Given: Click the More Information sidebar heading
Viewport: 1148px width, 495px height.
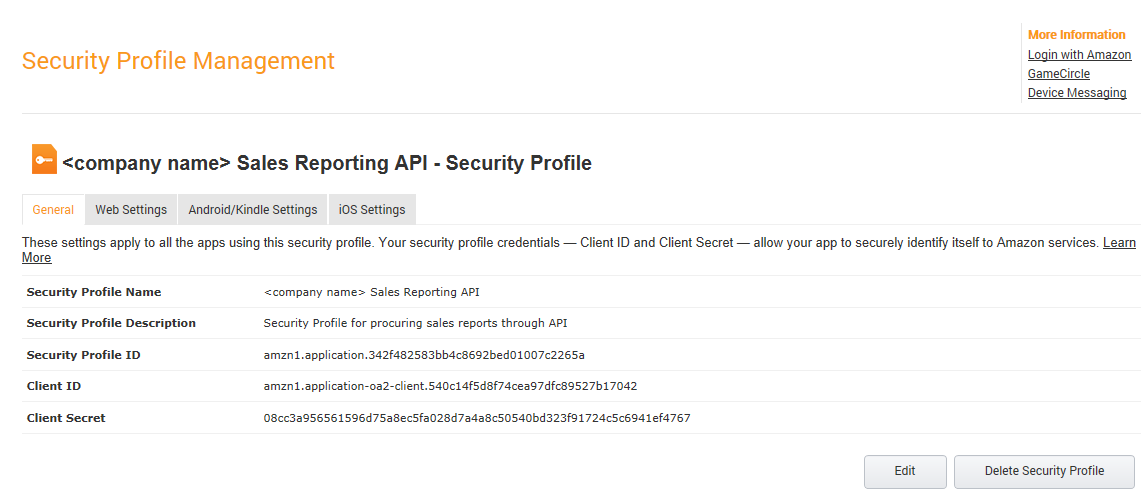Looking at the screenshot, I should (x=1076, y=35).
